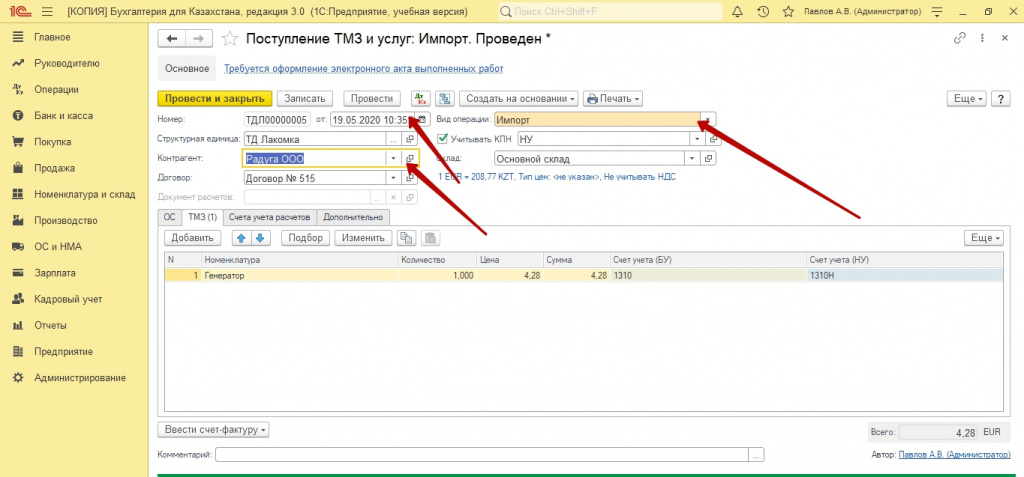Select Основное section tab
Viewport: 1024px width, 477px height.
coord(187,69)
